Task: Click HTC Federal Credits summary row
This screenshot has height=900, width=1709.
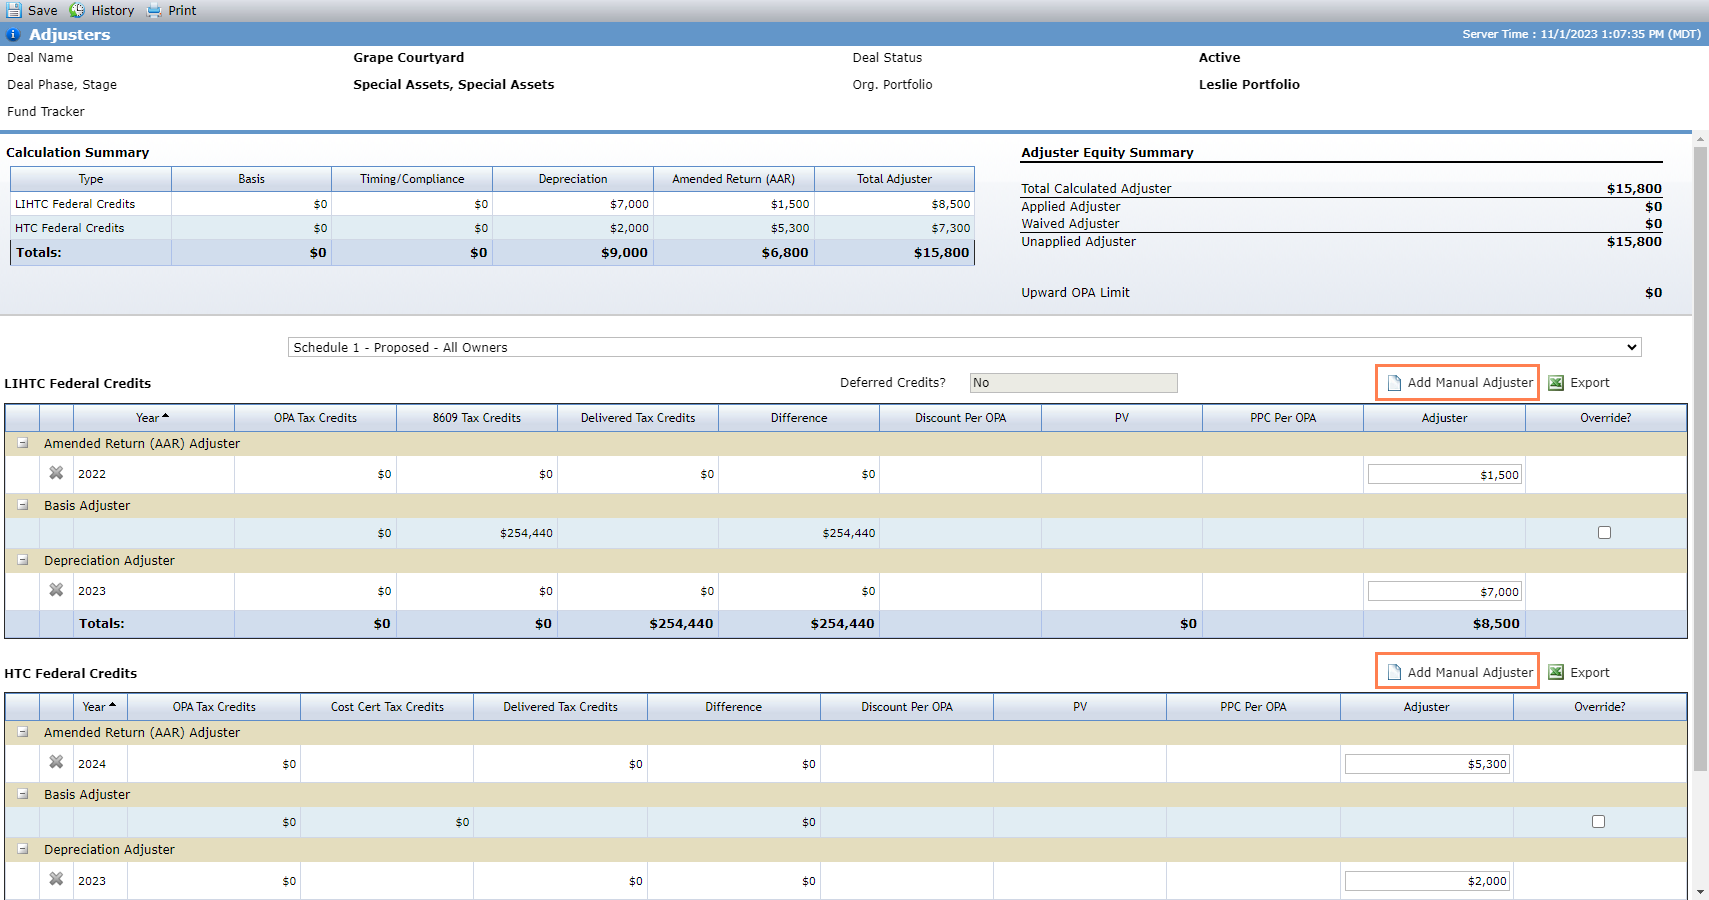Action: point(492,228)
